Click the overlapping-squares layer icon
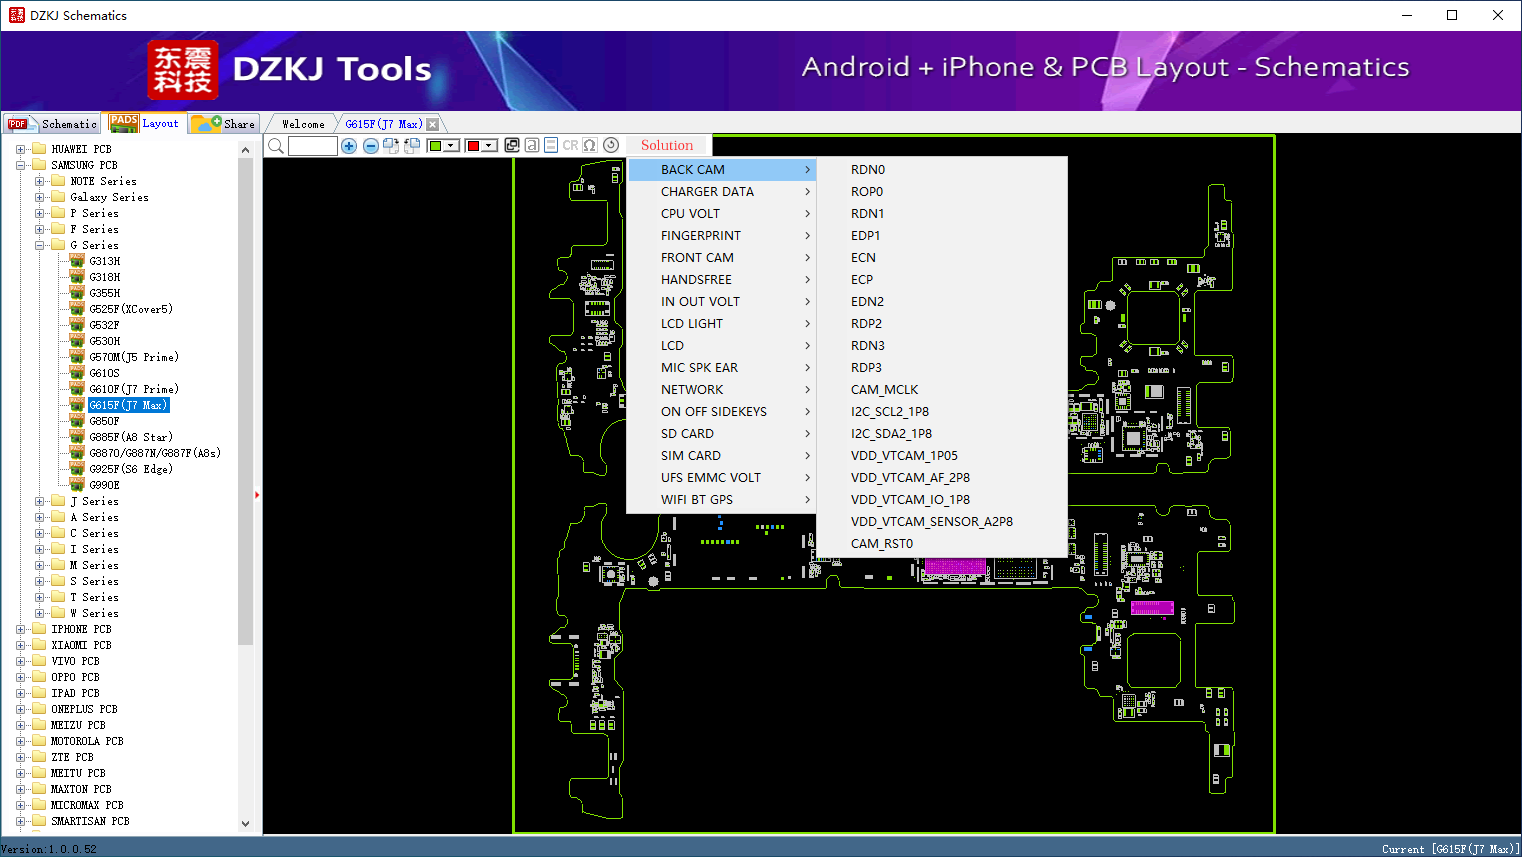The height and width of the screenshot is (857, 1522). coord(512,145)
